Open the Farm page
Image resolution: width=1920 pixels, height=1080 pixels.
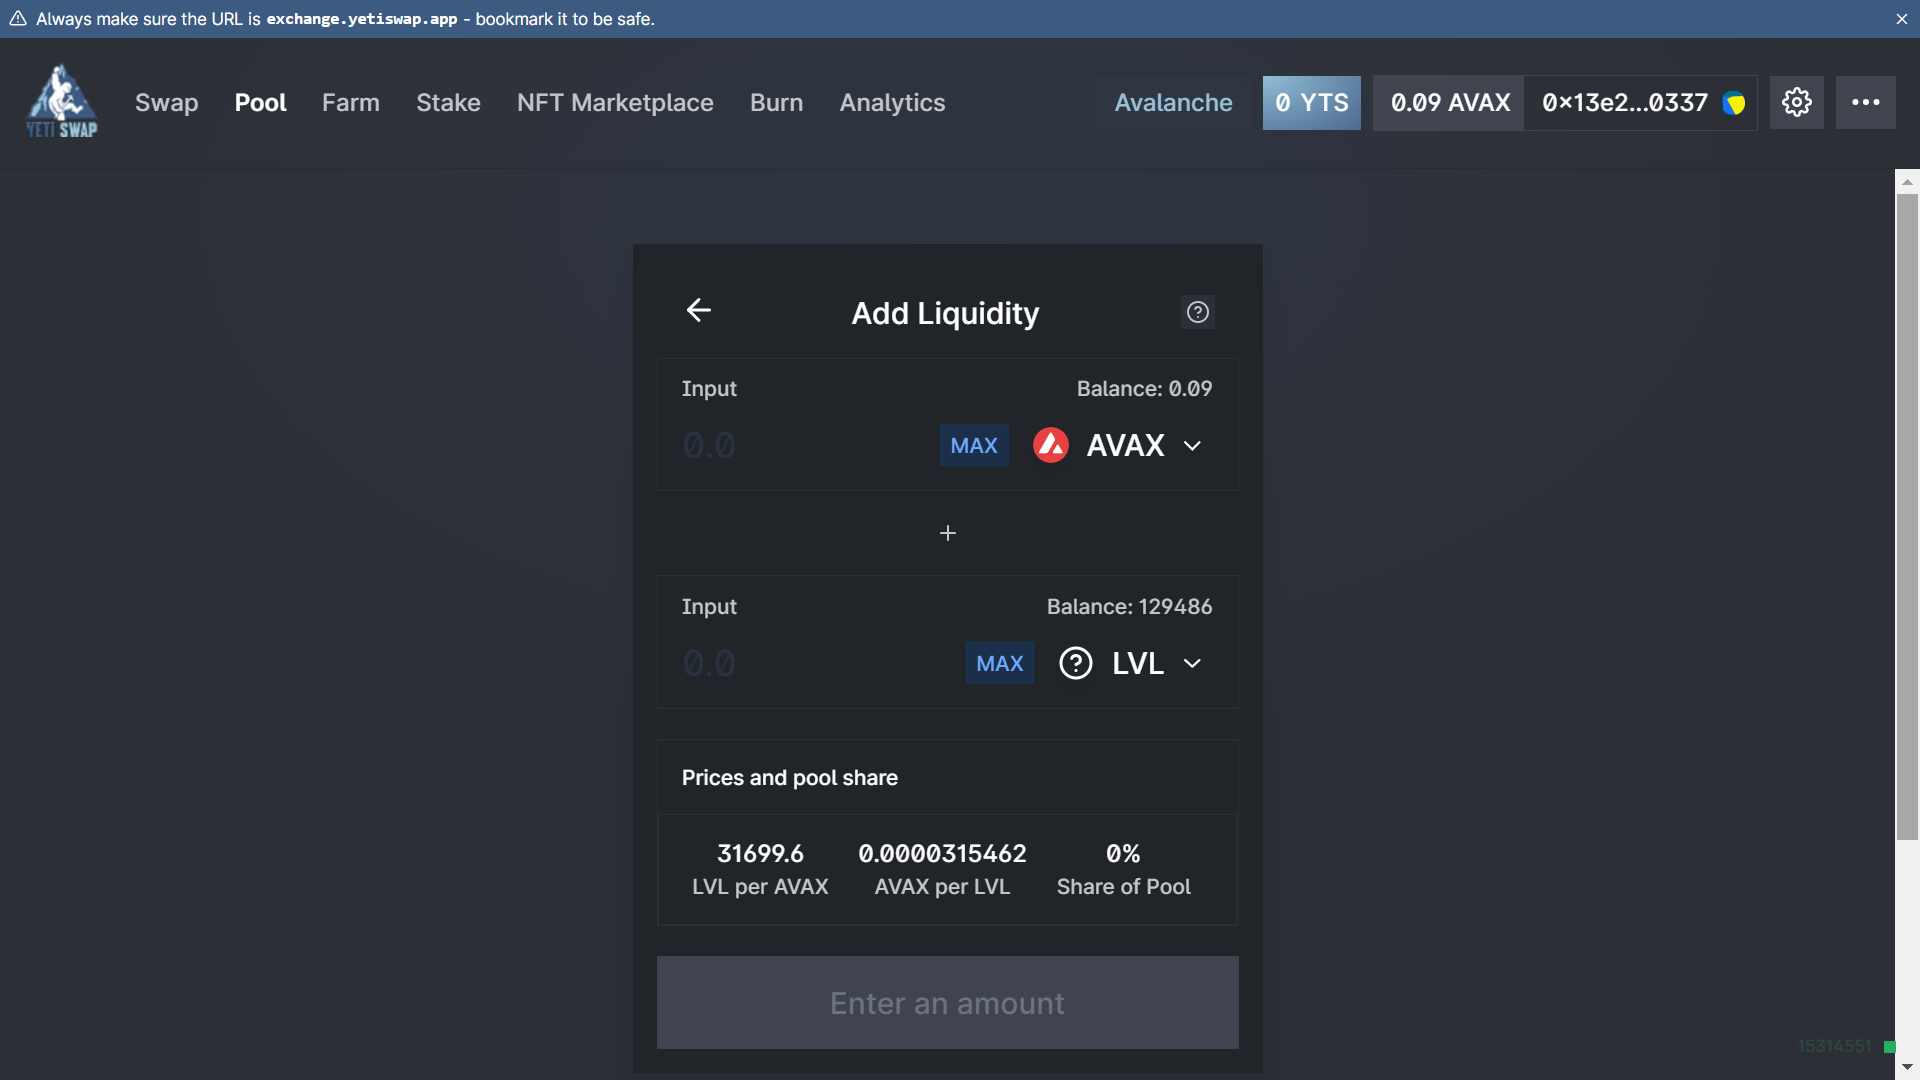351,103
